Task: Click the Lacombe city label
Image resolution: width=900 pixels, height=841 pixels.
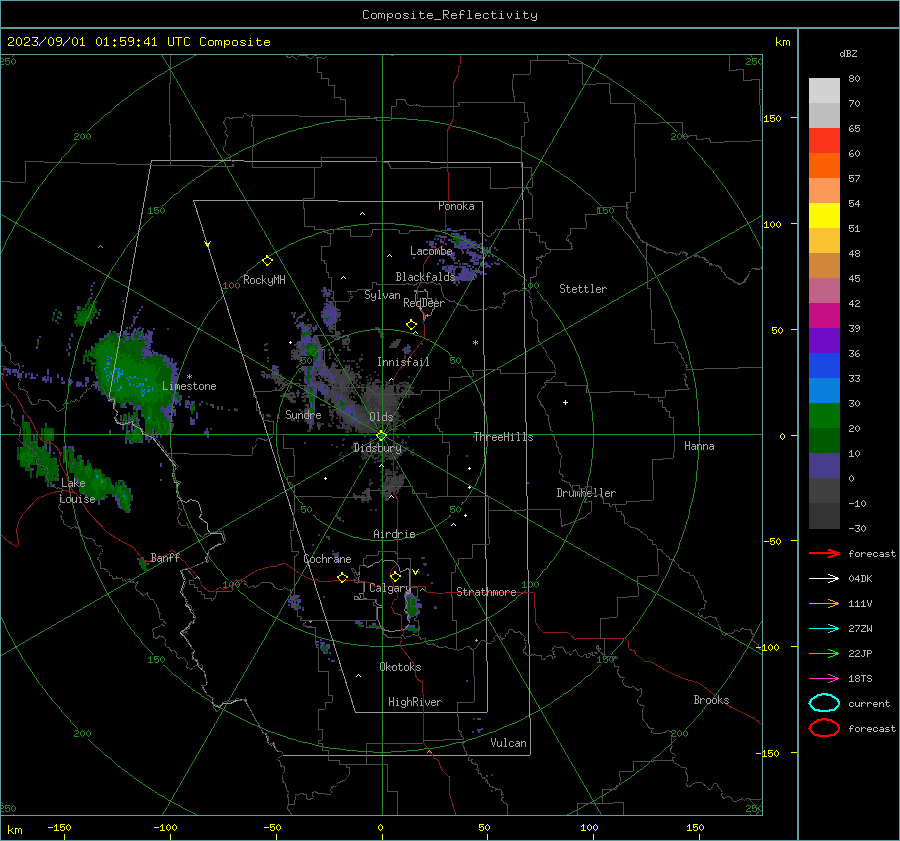Action: point(431,251)
